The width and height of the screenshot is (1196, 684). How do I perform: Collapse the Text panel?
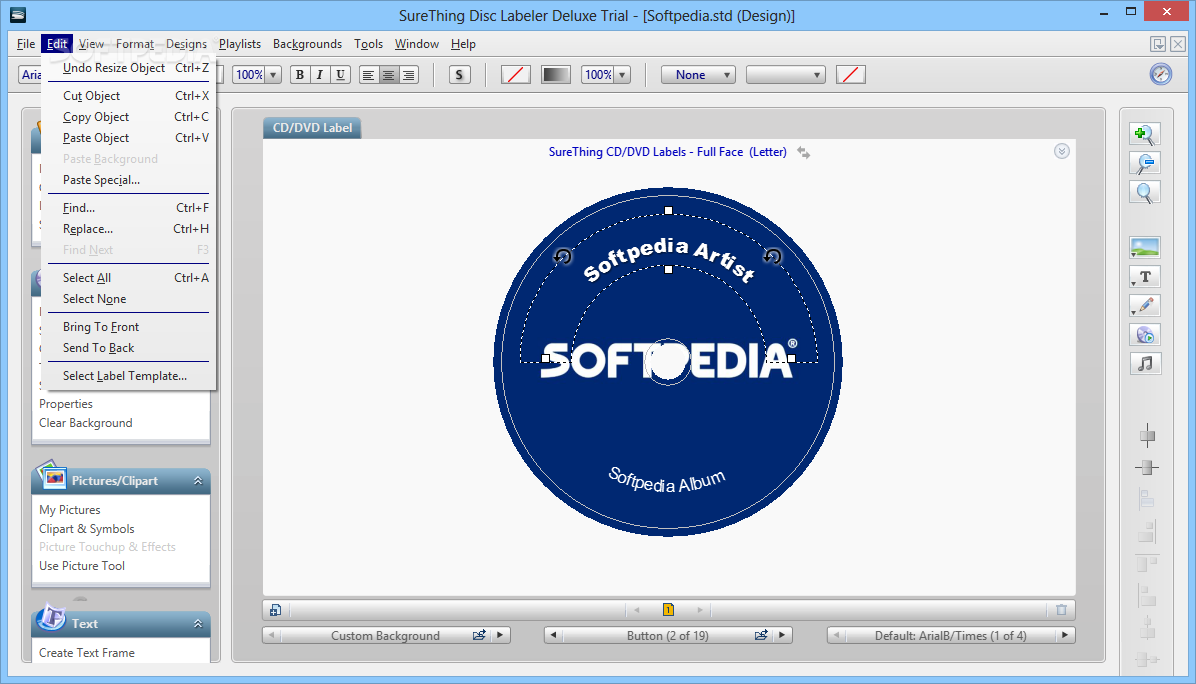tap(198, 624)
